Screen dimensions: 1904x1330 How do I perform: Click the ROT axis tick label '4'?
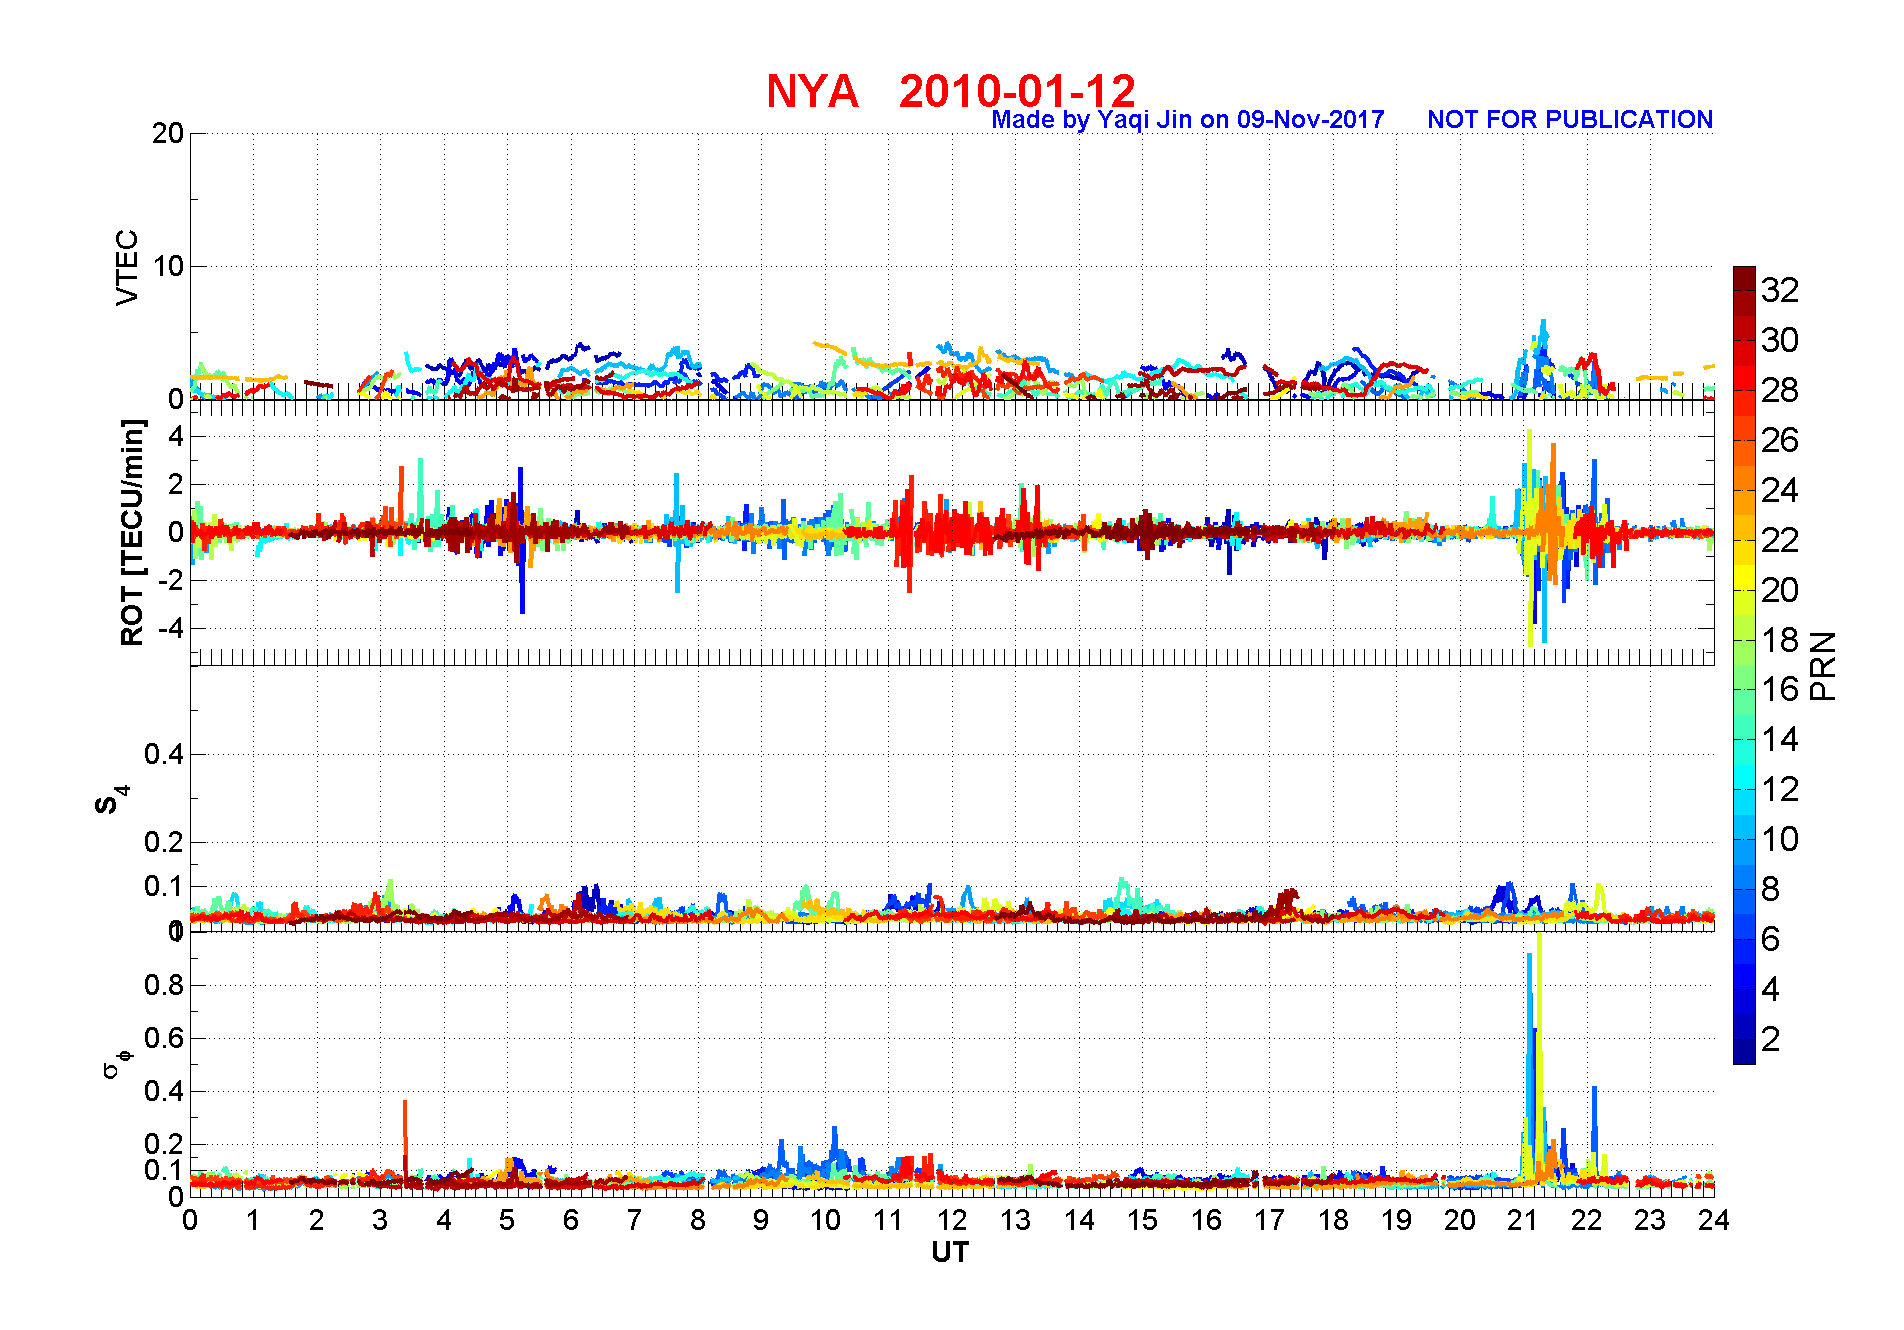[x=176, y=436]
